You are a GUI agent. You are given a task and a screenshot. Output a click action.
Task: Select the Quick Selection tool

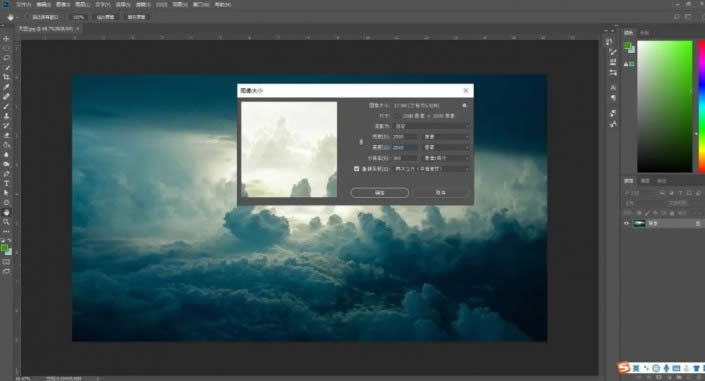(x=6, y=67)
